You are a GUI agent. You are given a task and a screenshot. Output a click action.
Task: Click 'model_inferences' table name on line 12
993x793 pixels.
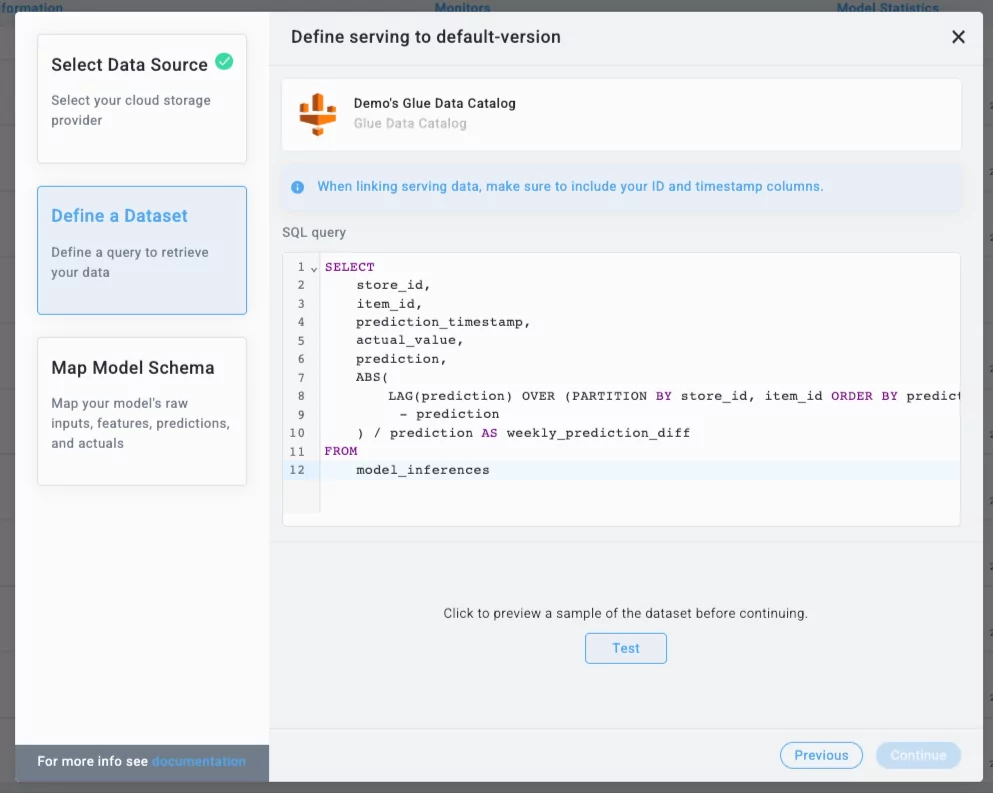(x=422, y=470)
